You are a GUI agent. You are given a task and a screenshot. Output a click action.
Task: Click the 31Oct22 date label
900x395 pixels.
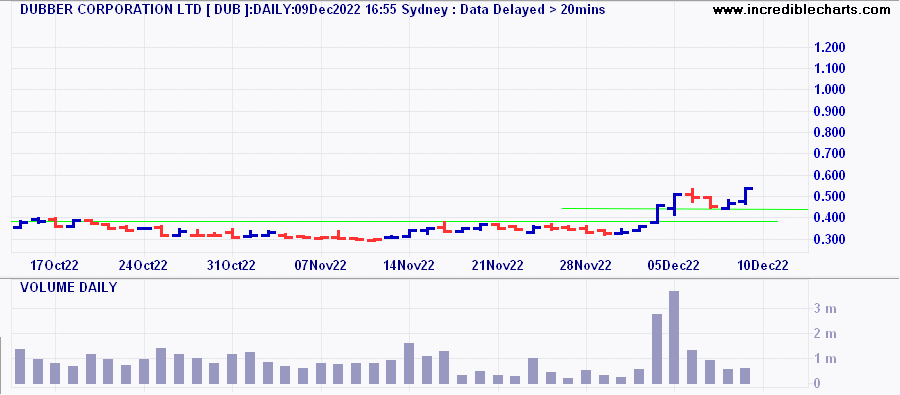click(232, 266)
